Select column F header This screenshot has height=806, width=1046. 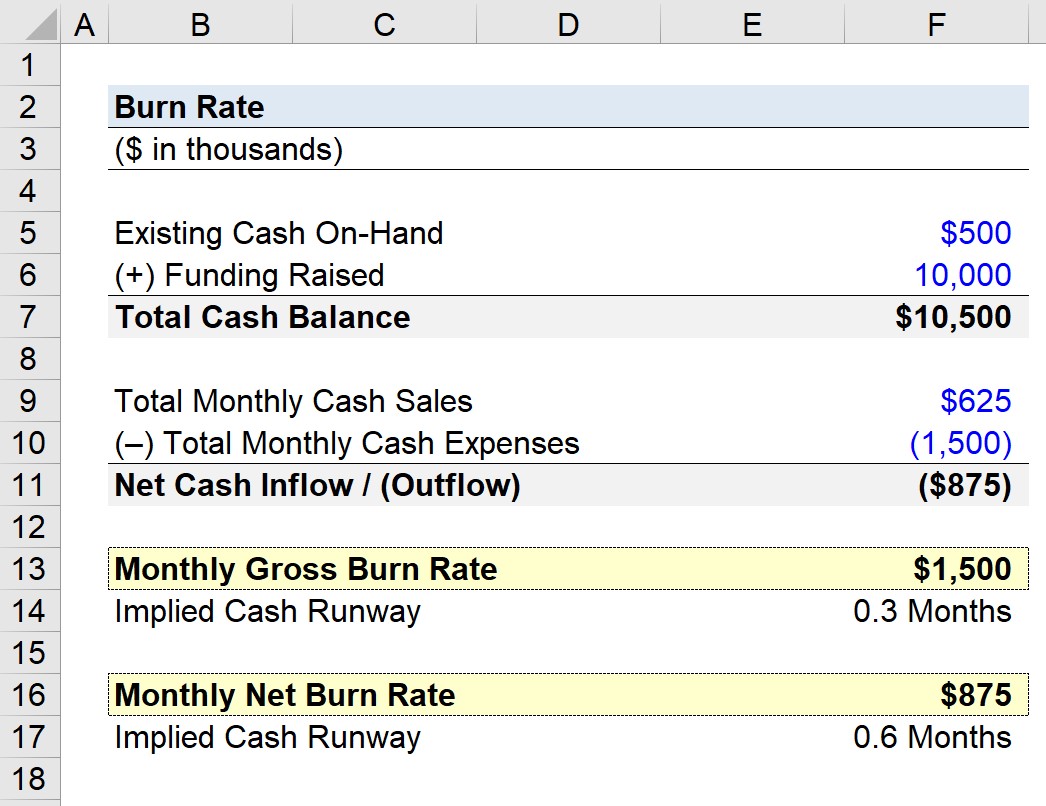tap(936, 24)
